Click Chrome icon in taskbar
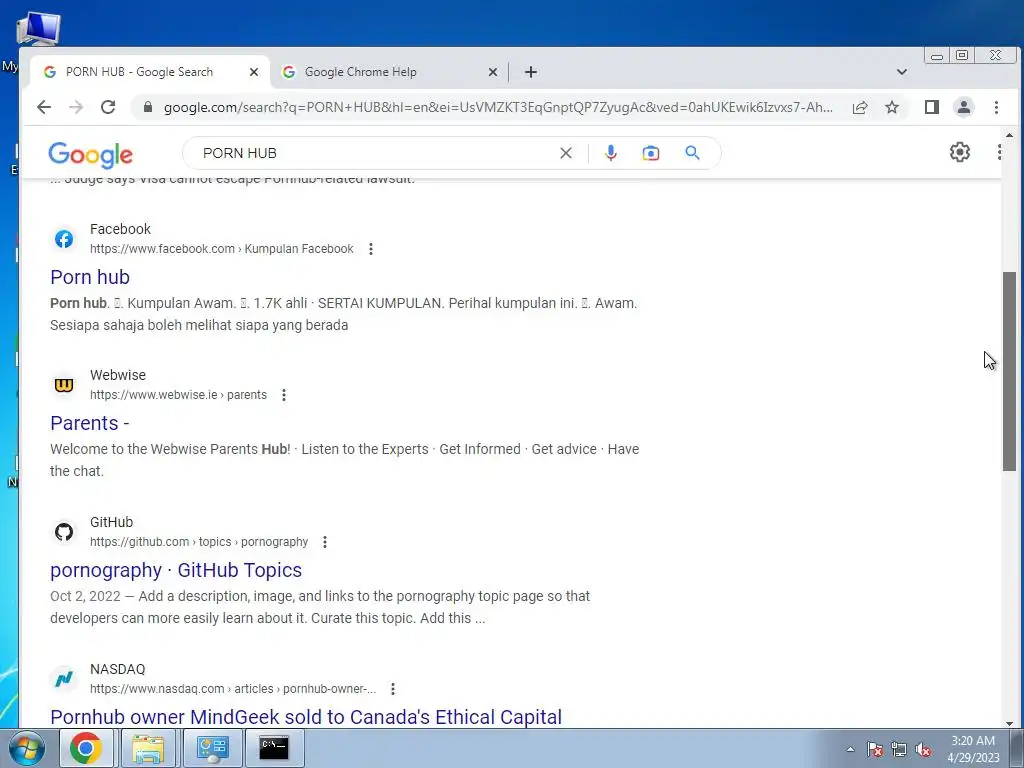The image size is (1024, 768). click(86, 748)
